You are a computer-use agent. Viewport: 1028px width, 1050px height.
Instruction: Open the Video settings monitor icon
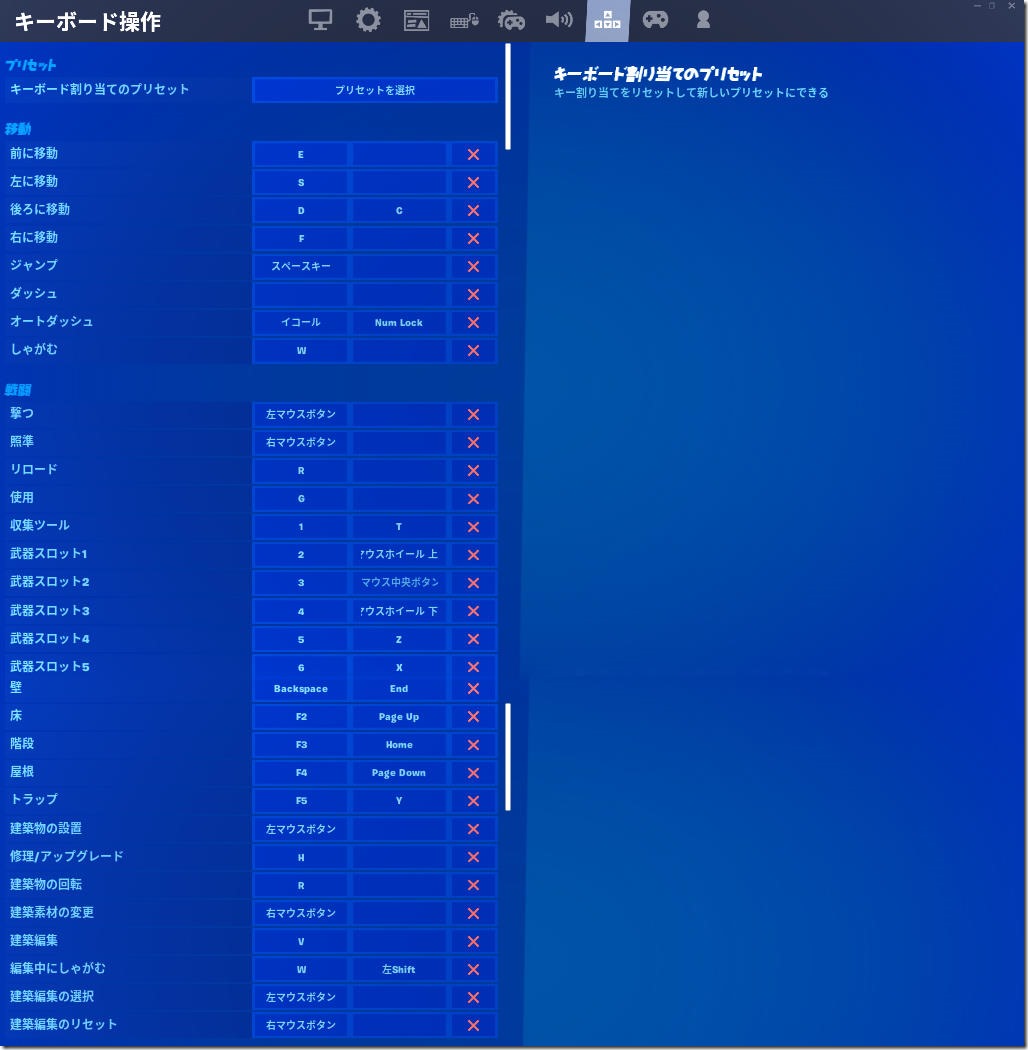320,20
